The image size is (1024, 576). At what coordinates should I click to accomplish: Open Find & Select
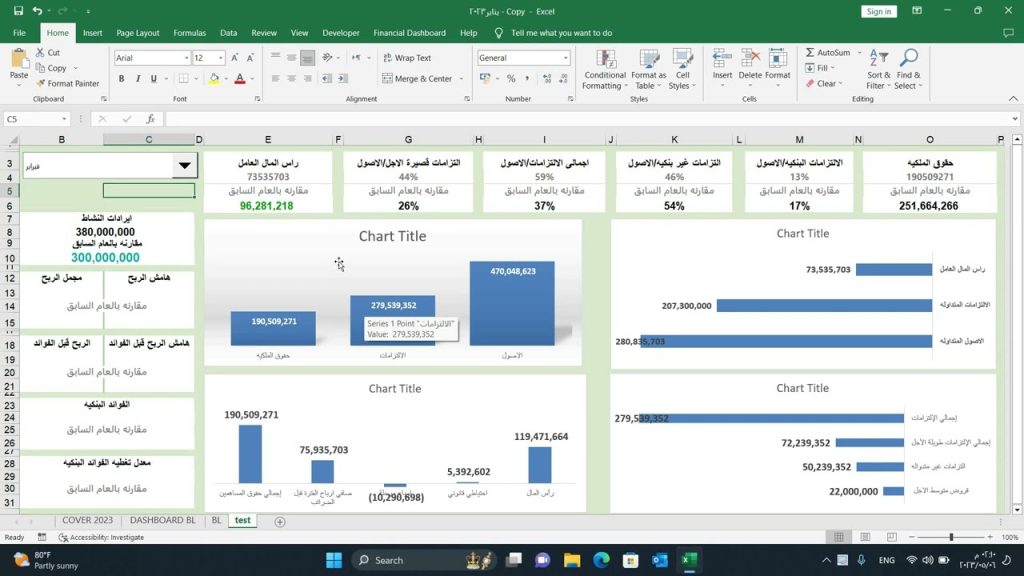click(908, 69)
